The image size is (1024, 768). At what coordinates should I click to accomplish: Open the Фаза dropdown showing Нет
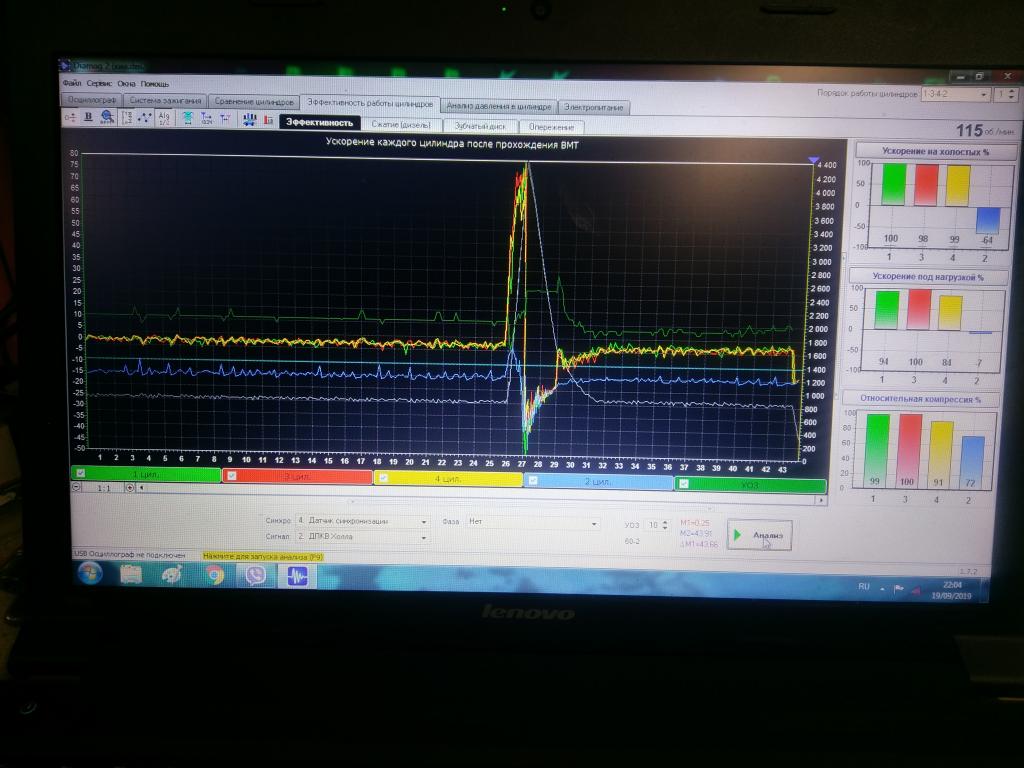tap(532, 522)
